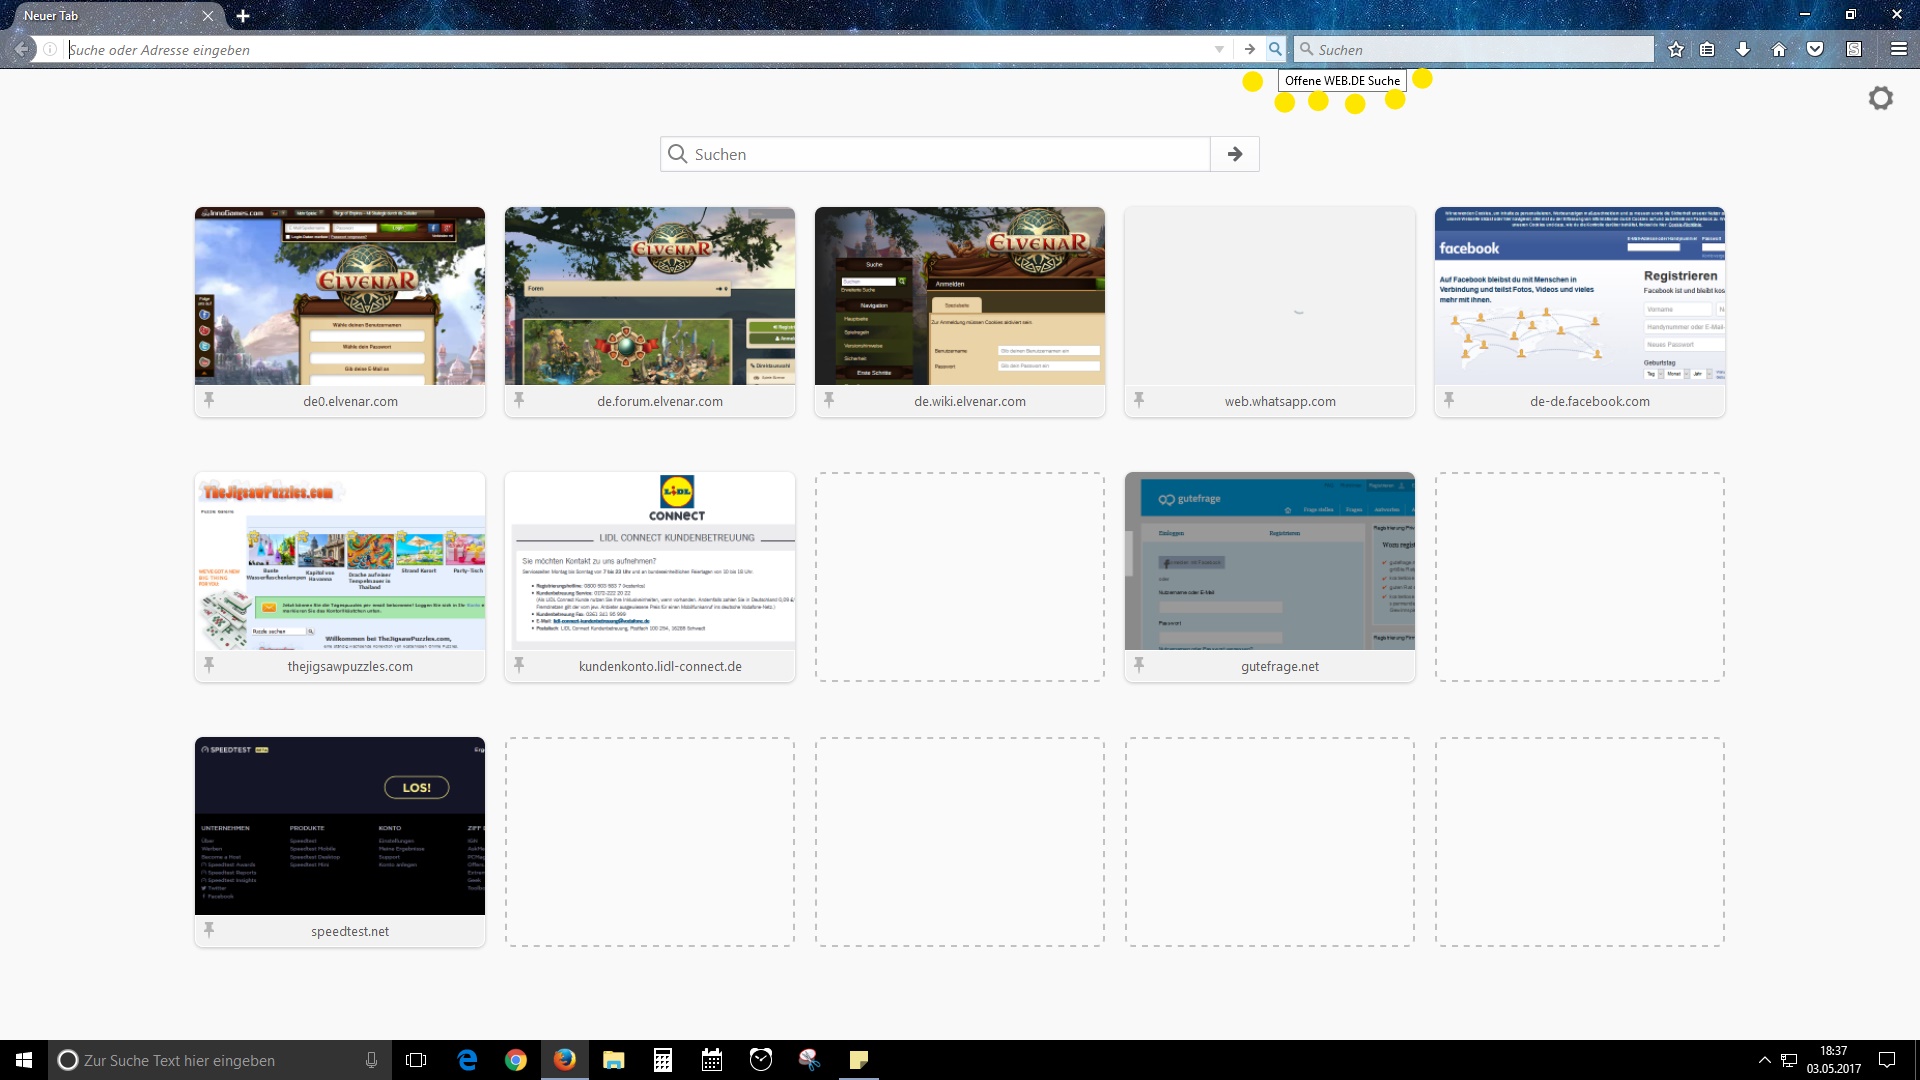Go to homepage with the home icon
The height and width of the screenshot is (1080, 1920).
pyautogui.click(x=1779, y=48)
